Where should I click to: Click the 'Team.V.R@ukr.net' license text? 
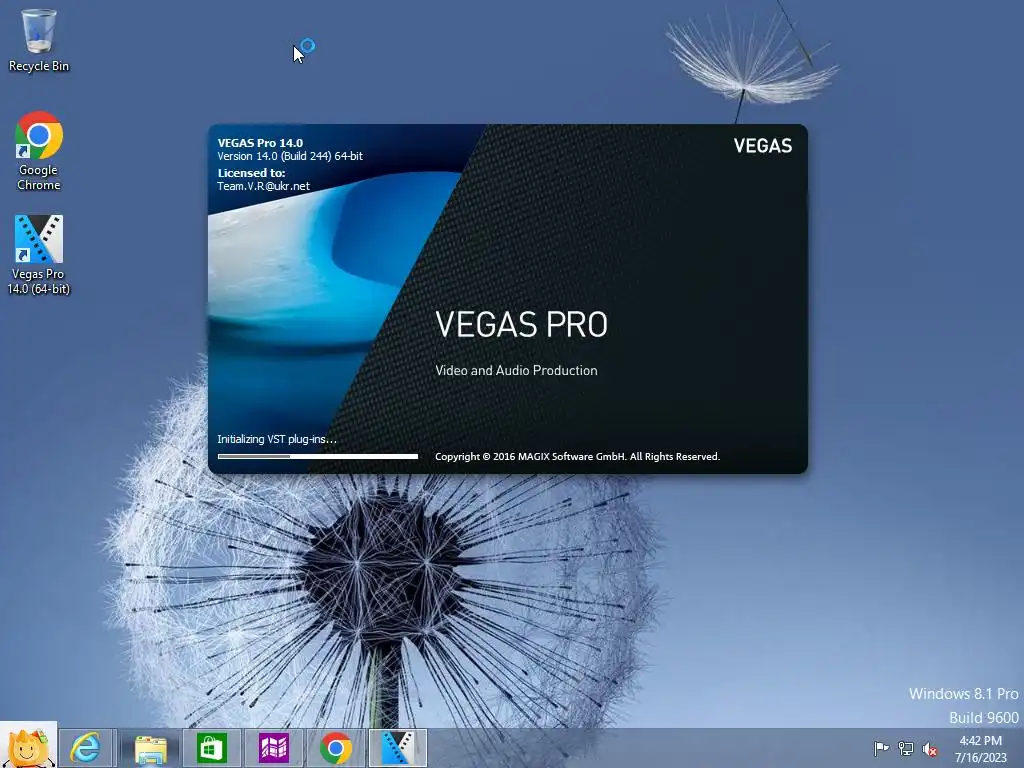[263, 186]
